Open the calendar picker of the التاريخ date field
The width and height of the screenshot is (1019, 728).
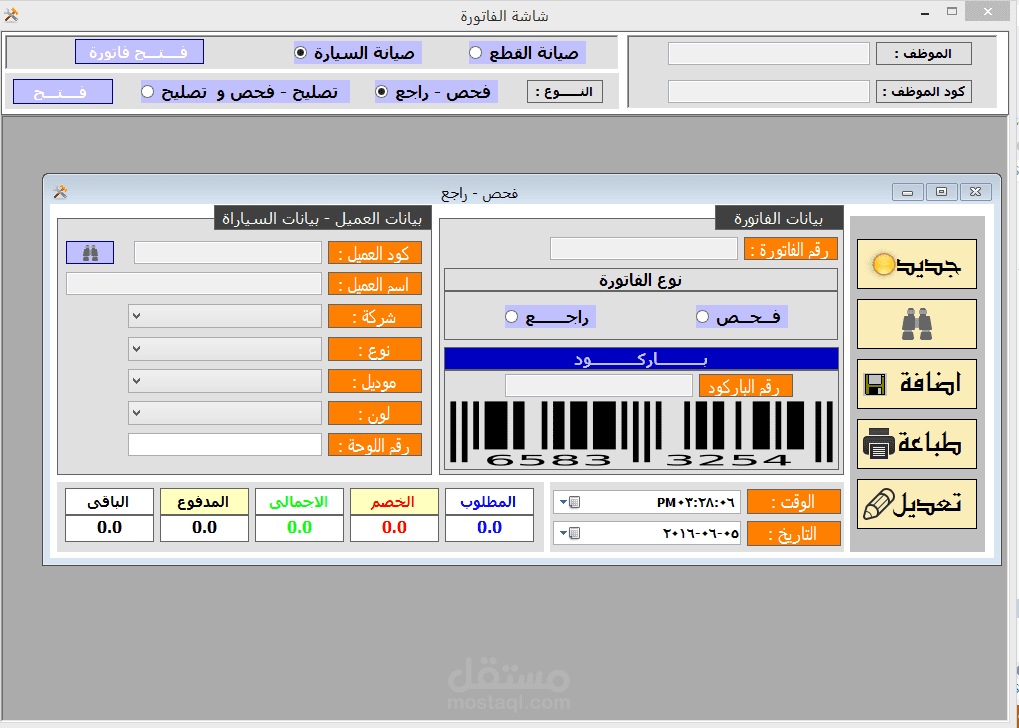point(574,534)
